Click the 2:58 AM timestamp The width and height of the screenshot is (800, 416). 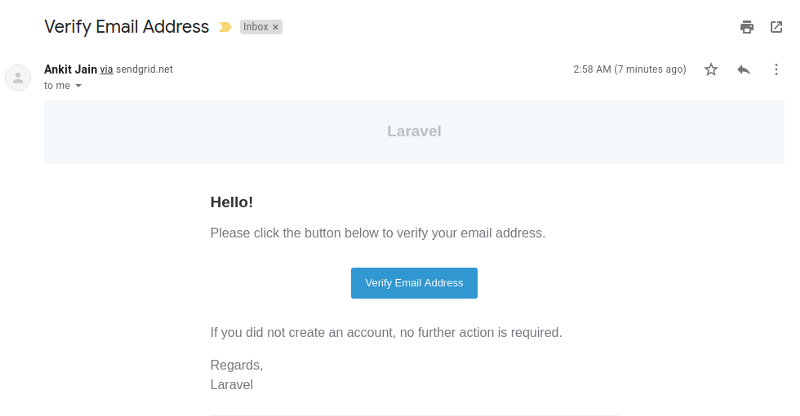click(x=629, y=69)
